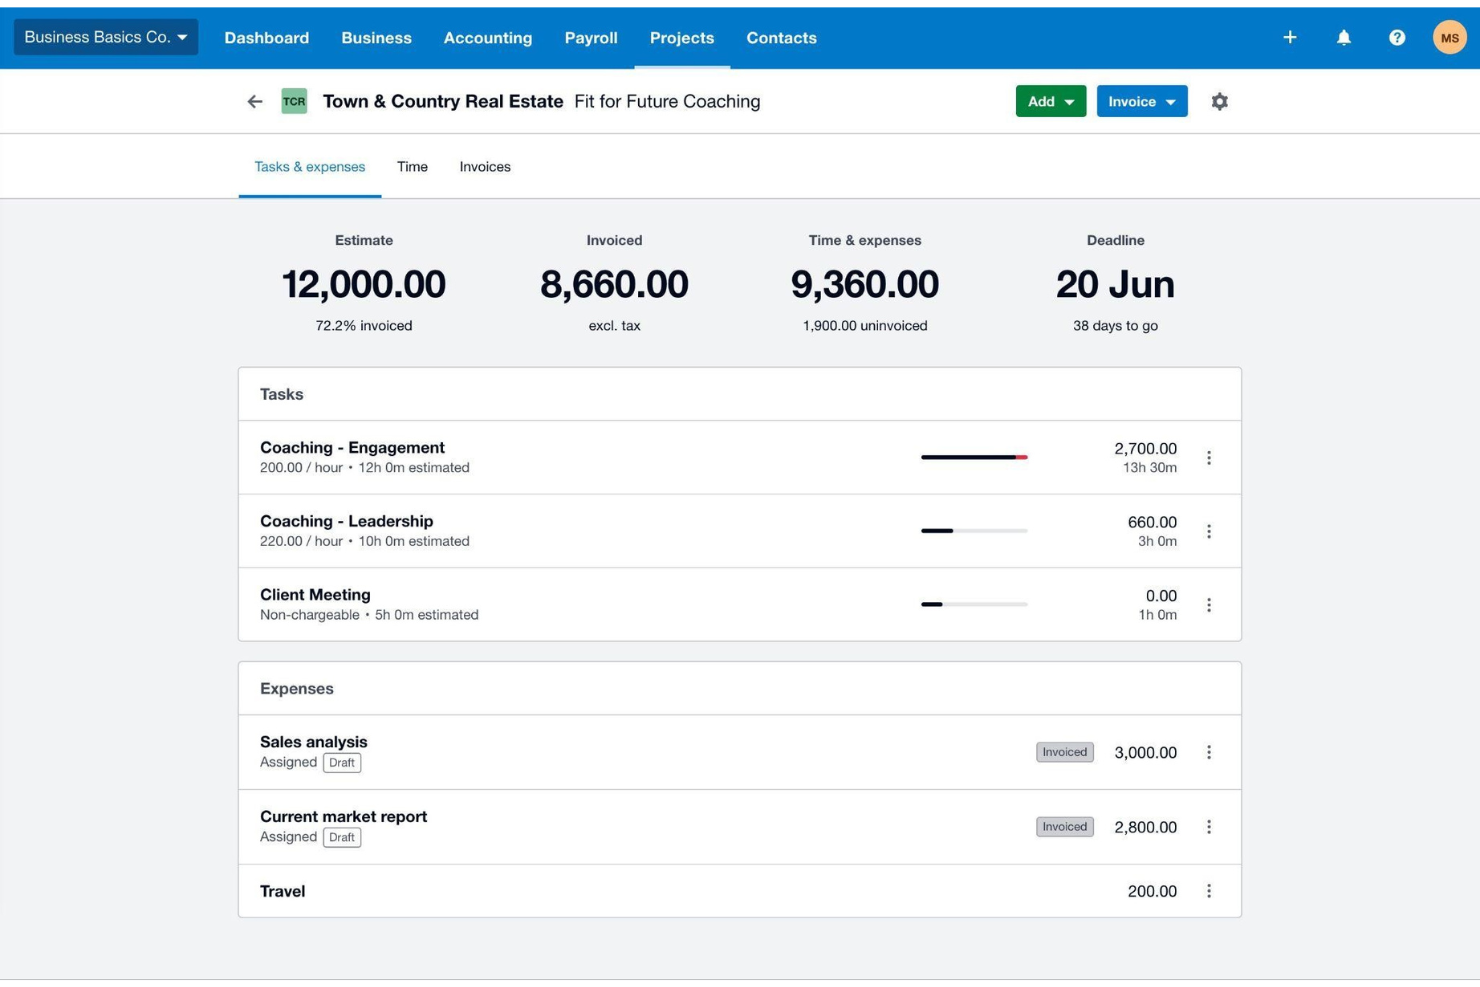Open the Client Meeting task
The height and width of the screenshot is (987, 1480).
click(314, 594)
